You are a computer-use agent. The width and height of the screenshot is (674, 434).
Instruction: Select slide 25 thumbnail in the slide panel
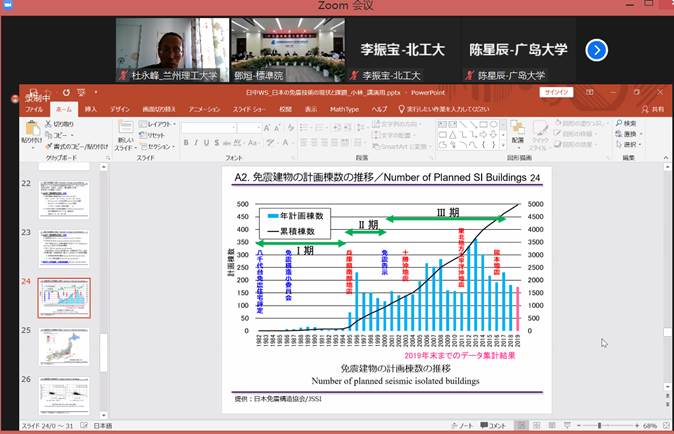click(x=65, y=347)
